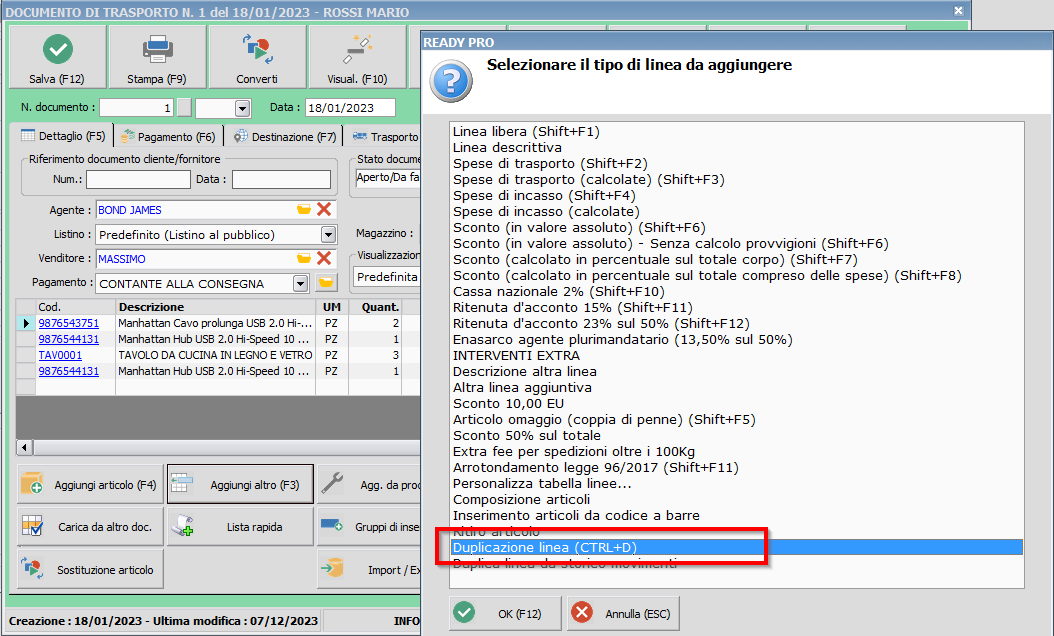This screenshot has height=636, width=1054.
Task: Click the Stampa (F9) printer icon
Action: pos(157,50)
